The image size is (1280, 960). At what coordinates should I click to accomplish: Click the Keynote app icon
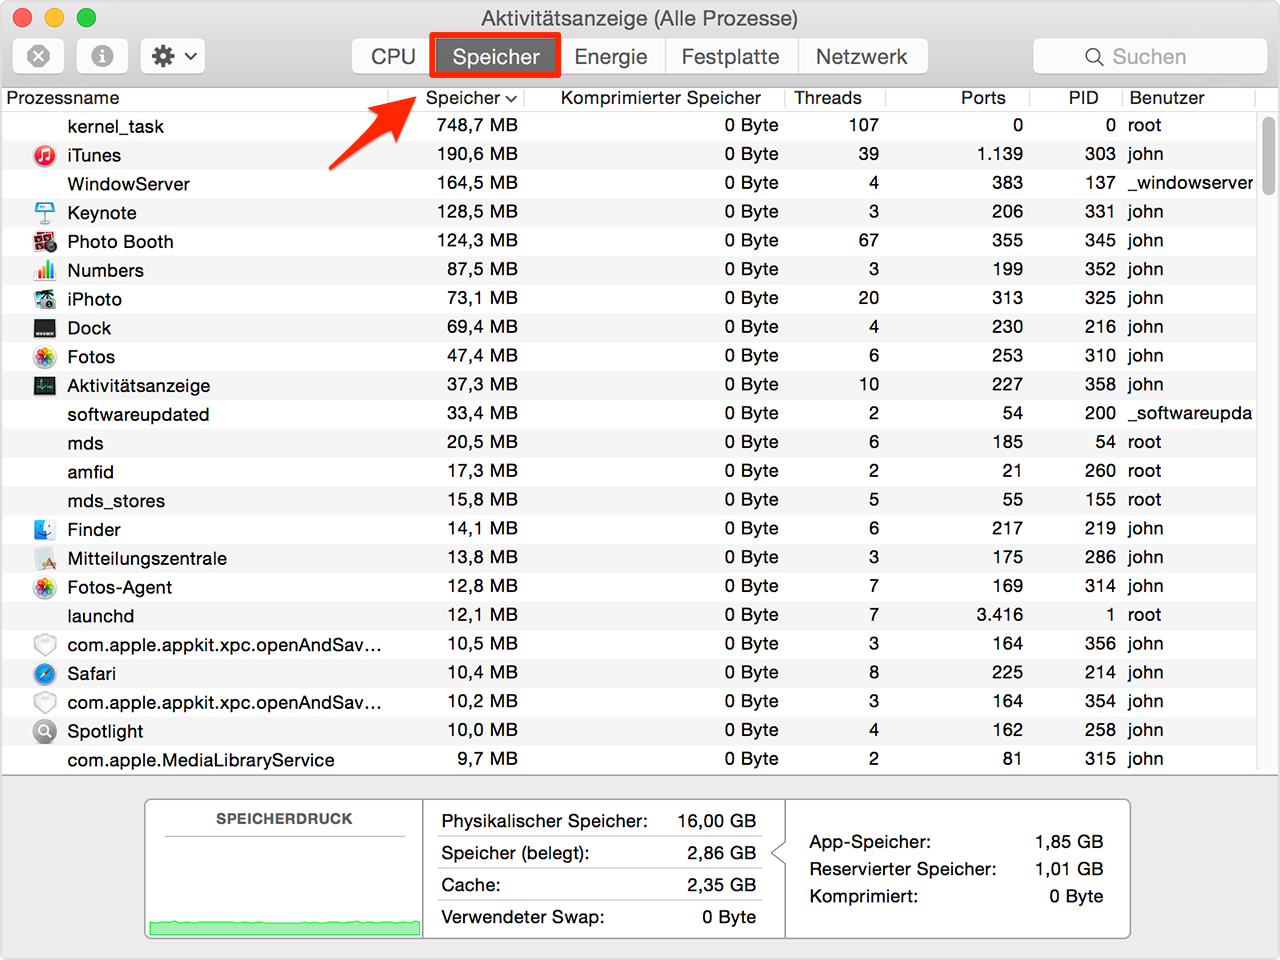pyautogui.click(x=45, y=213)
